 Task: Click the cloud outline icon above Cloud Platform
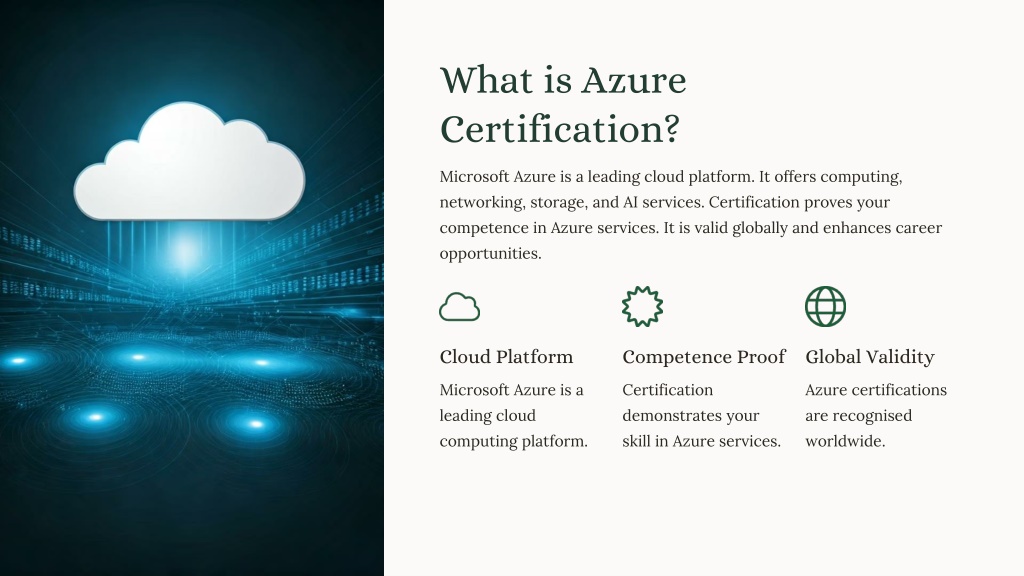point(460,307)
